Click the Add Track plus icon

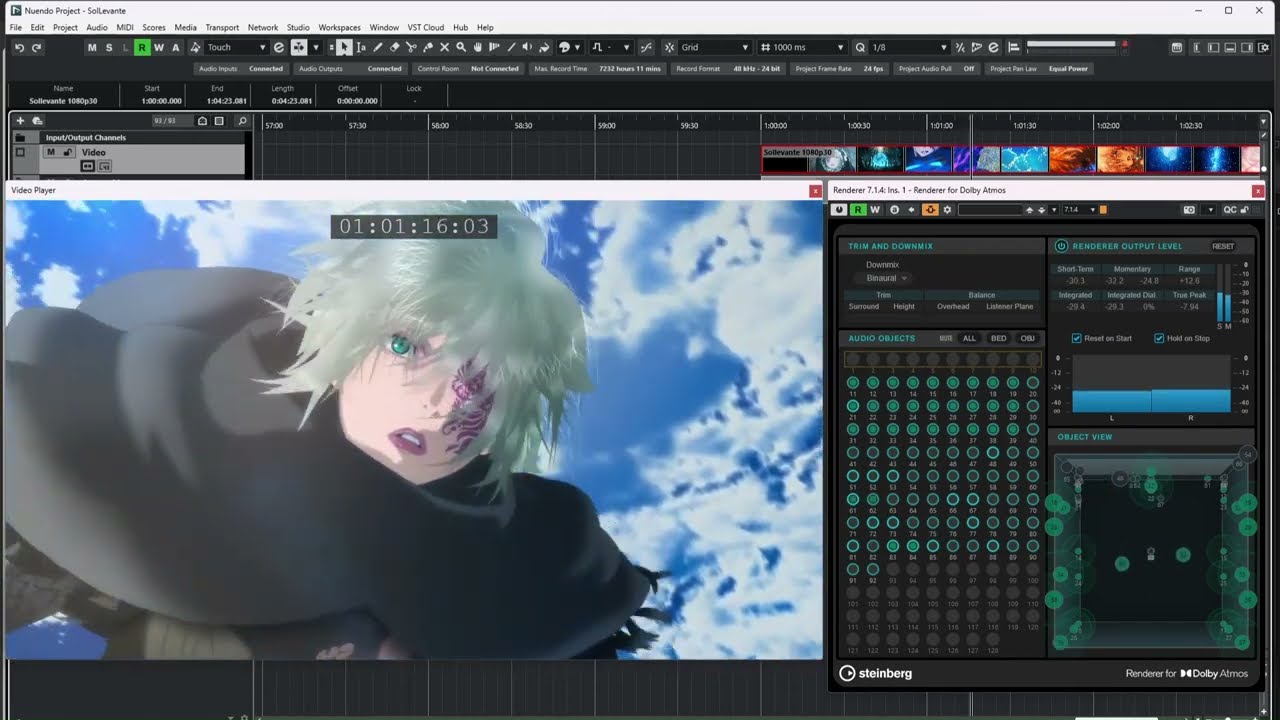tap(20, 121)
